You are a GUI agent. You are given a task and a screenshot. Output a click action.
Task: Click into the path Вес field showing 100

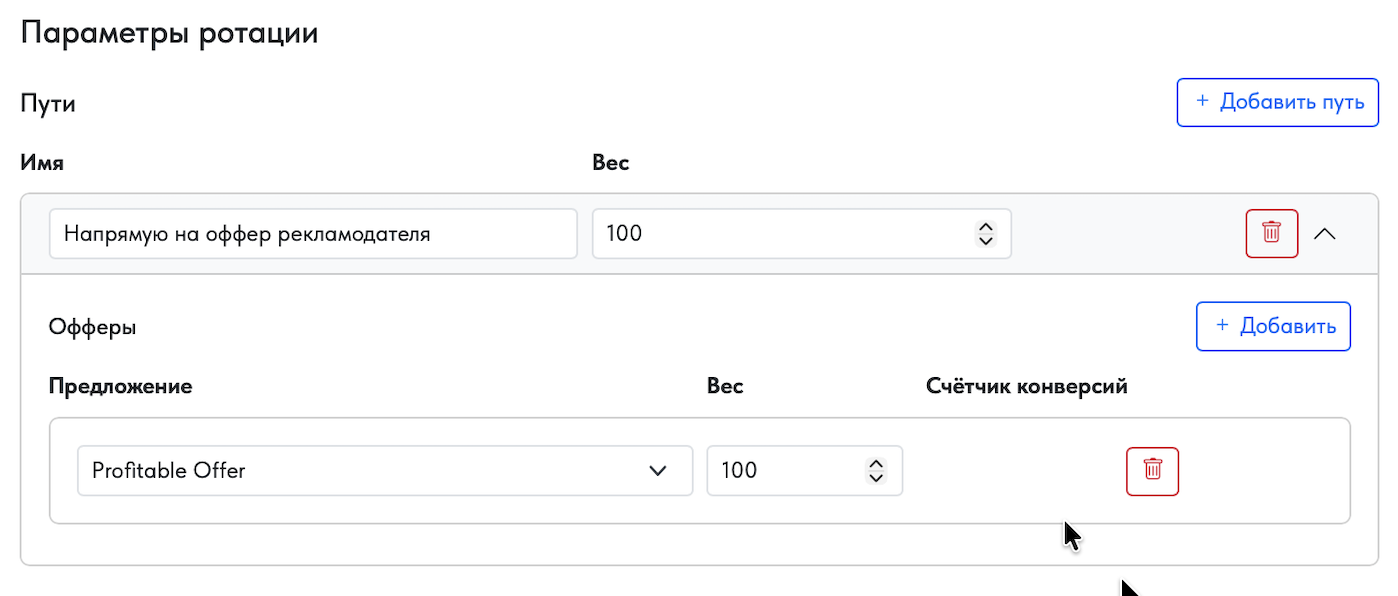click(780, 234)
